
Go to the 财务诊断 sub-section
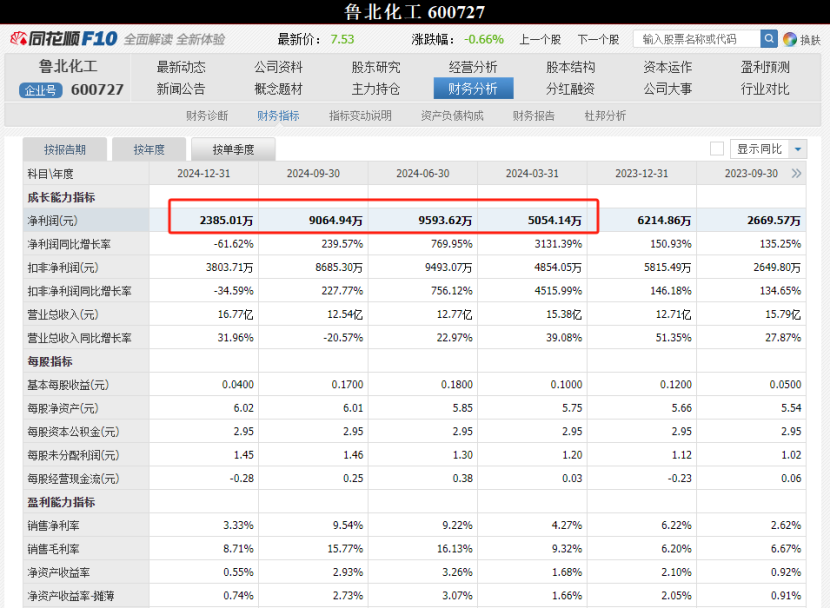tap(207, 116)
